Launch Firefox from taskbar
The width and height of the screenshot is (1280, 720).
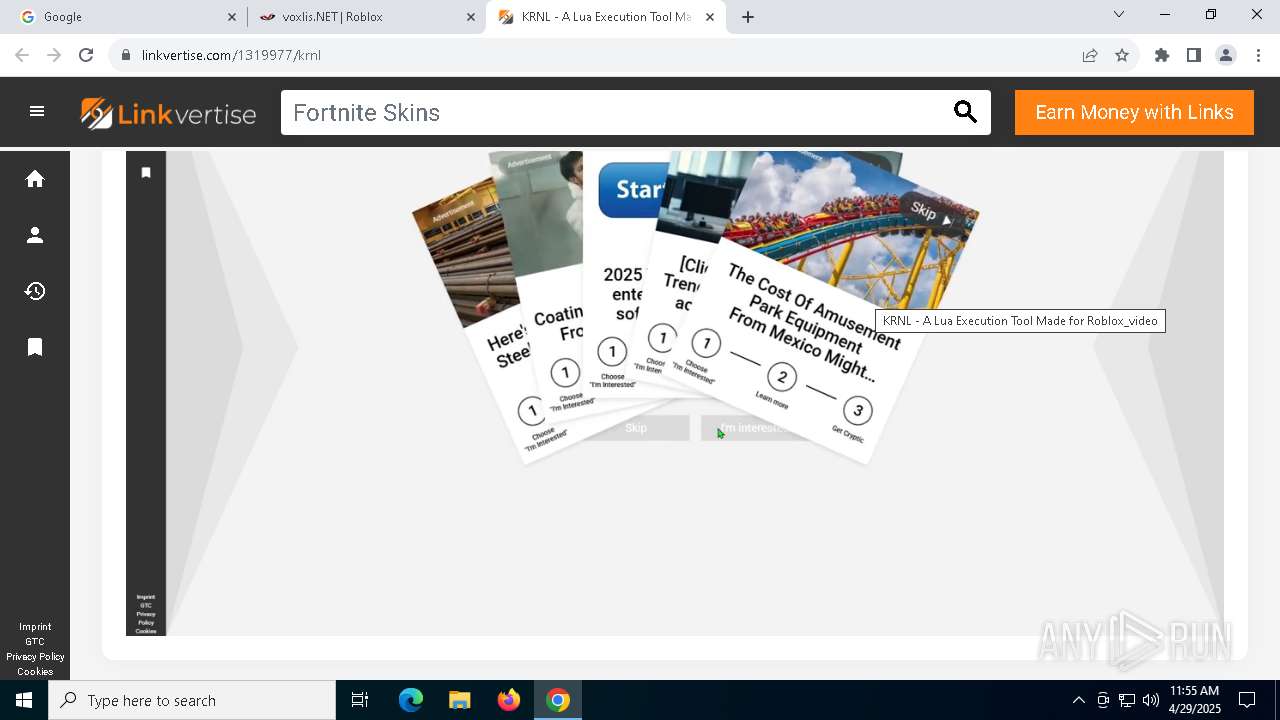[x=509, y=700]
